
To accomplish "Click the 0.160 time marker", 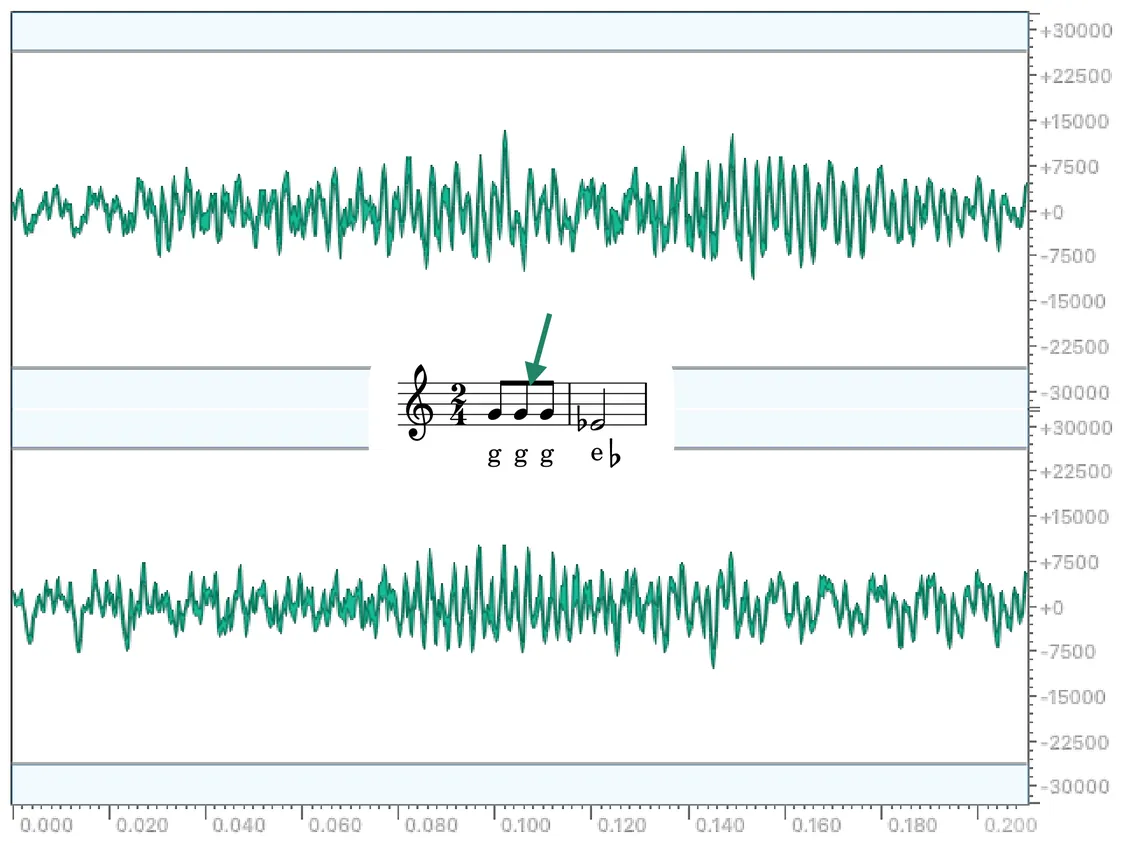I will tap(816, 825).
